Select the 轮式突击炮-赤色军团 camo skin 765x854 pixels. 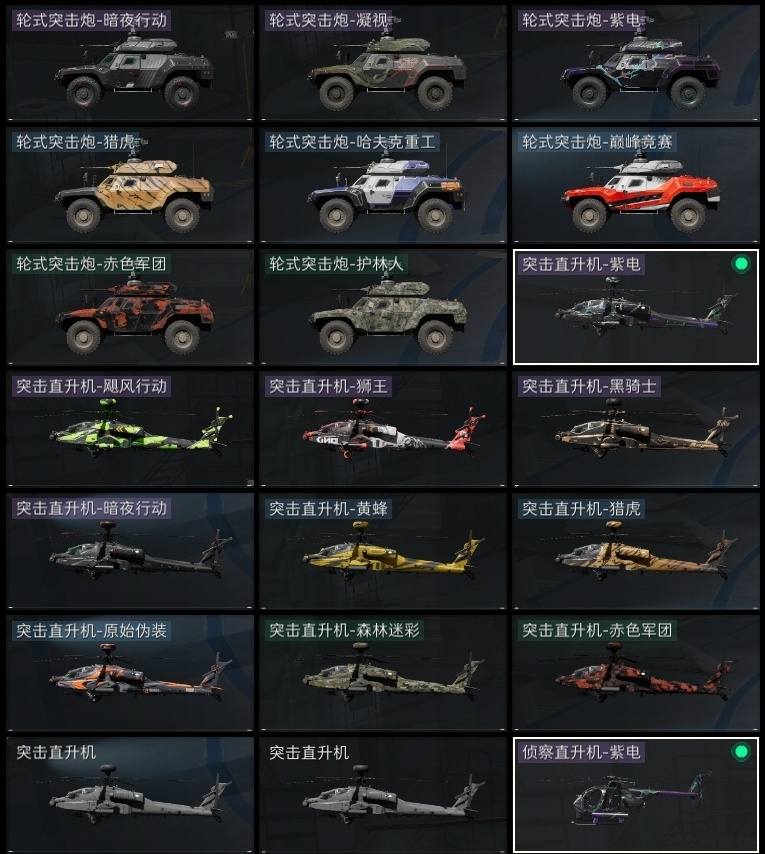(130, 307)
